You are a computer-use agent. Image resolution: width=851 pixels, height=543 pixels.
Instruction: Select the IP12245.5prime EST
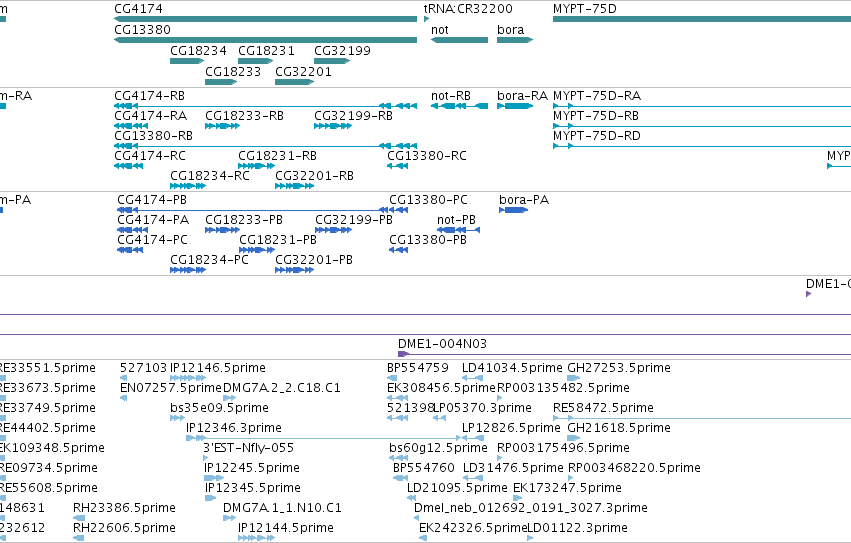[x=214, y=478]
